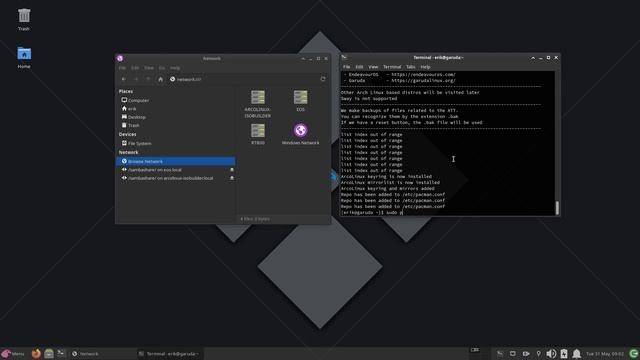Go back in the Network file manager

(x=124, y=79)
